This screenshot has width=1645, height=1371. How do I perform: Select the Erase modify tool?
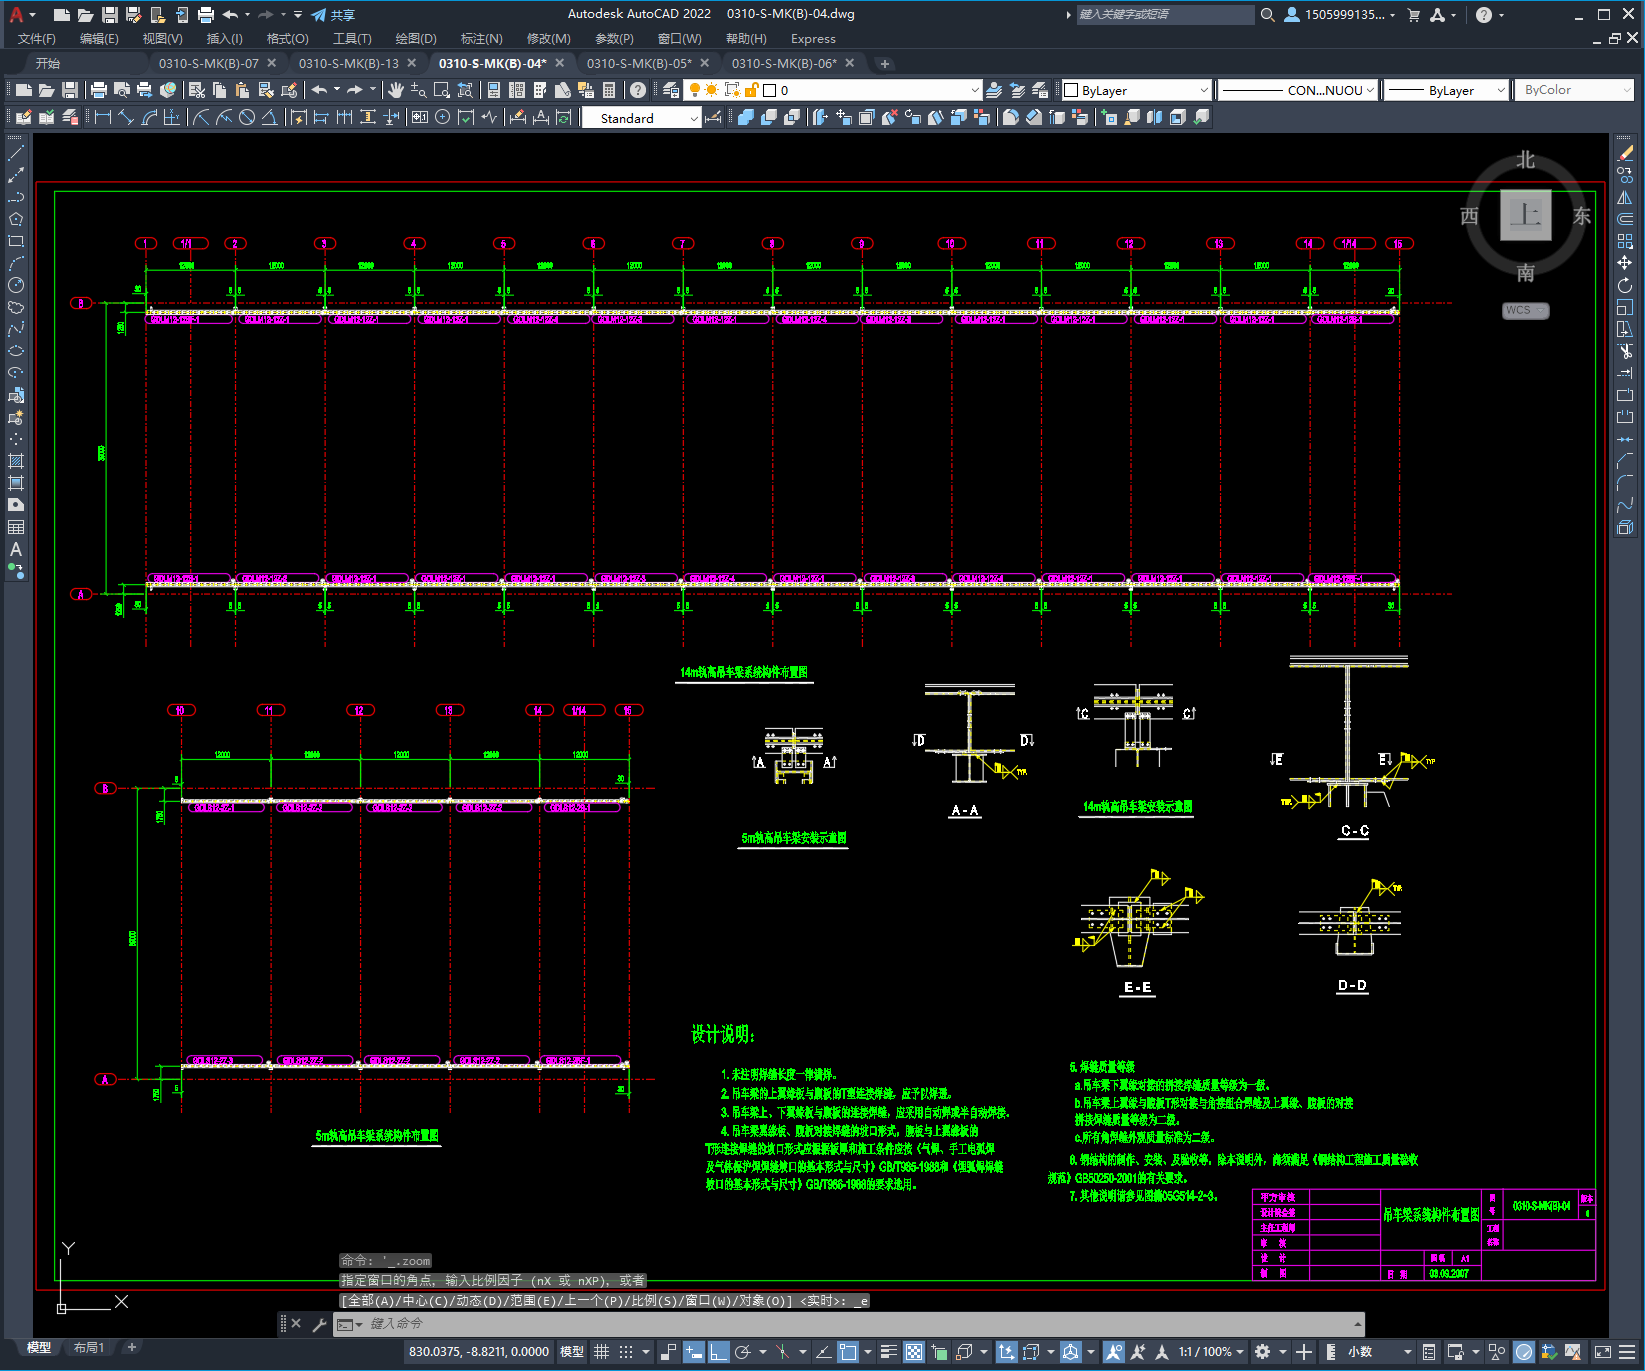[1625, 153]
